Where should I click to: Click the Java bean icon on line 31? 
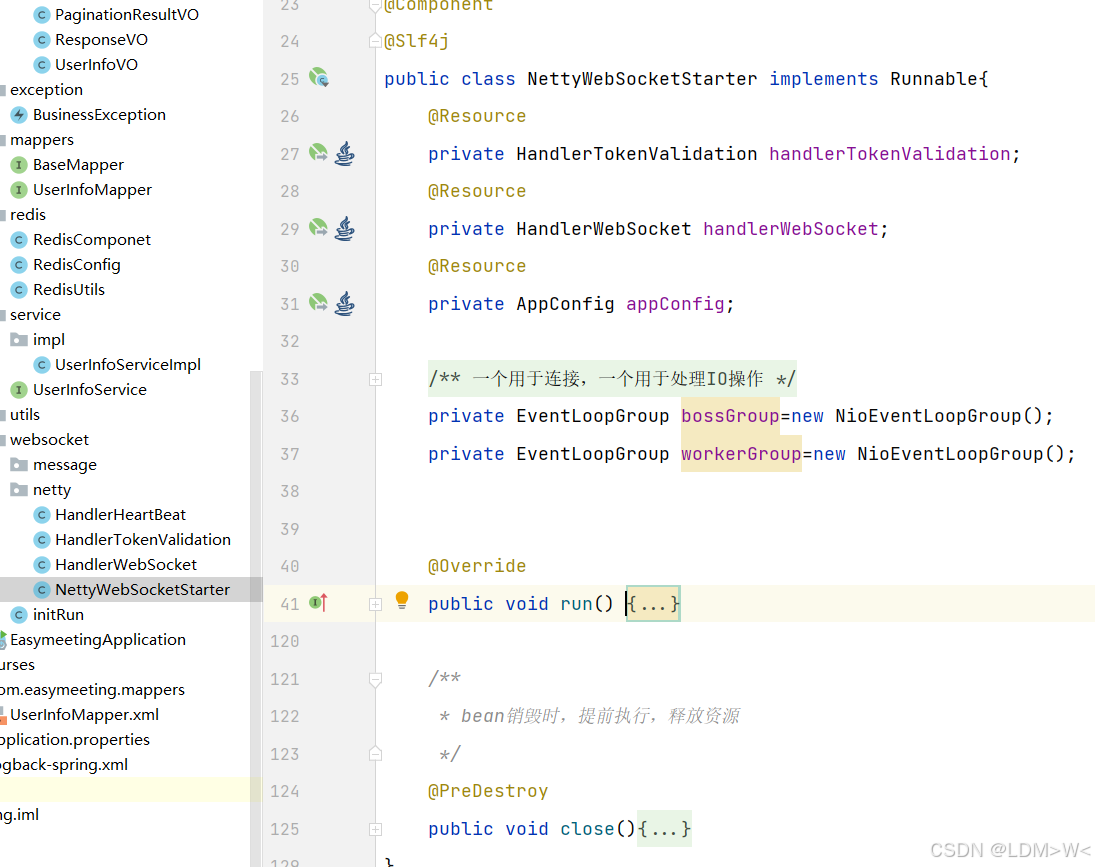[344, 304]
